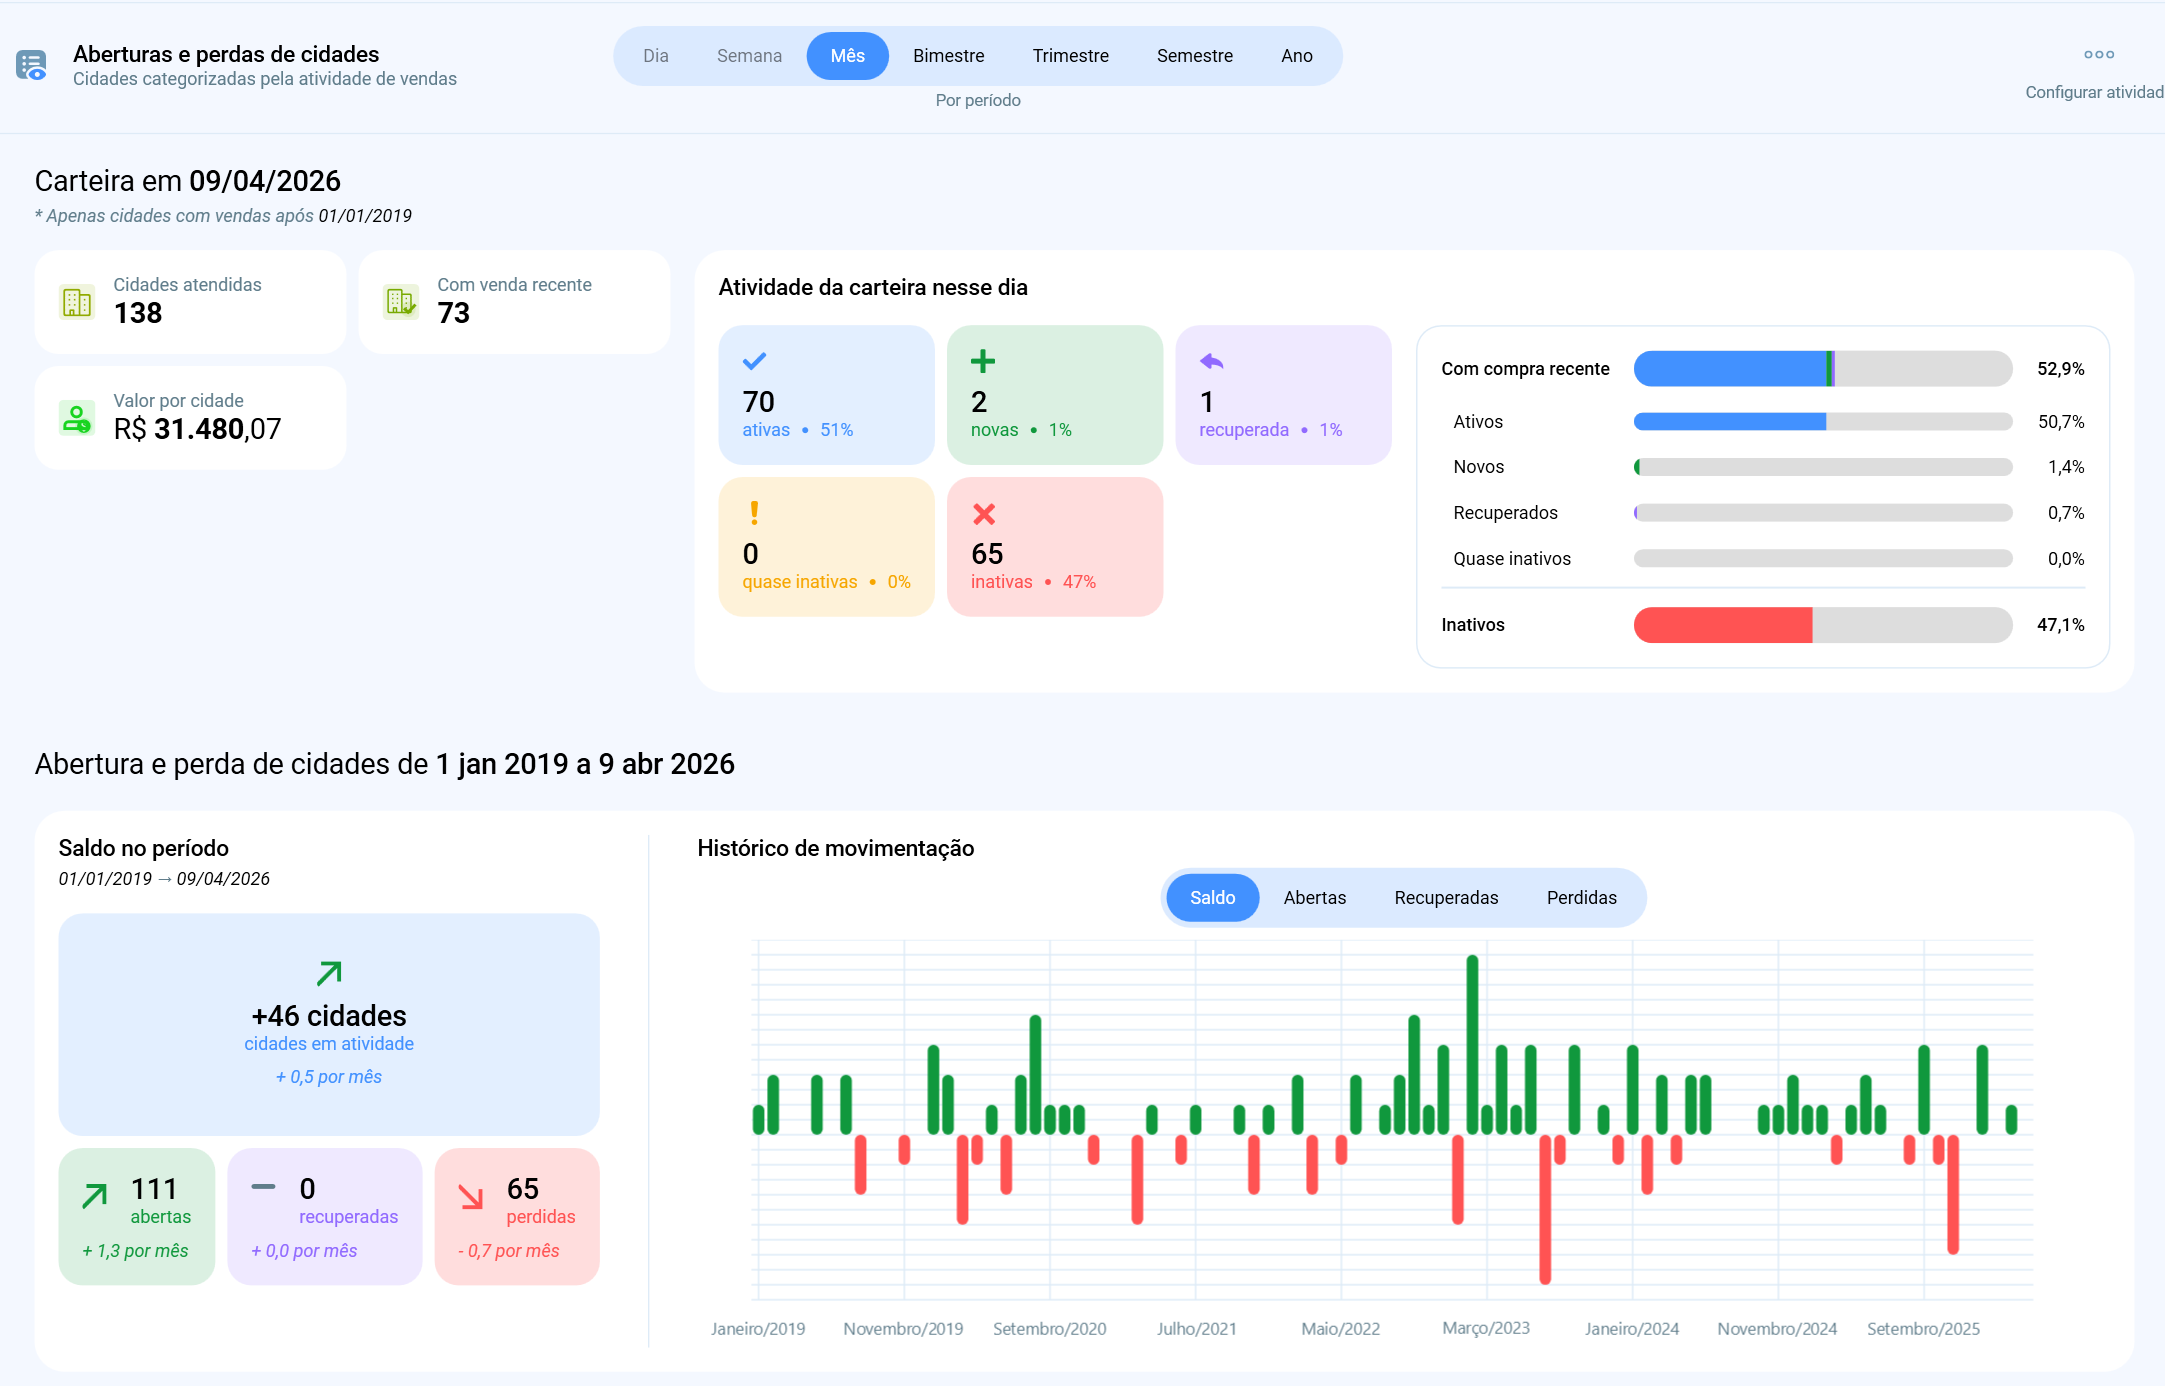
Task: Select the Recuperadas chart filter
Action: tap(1446, 897)
